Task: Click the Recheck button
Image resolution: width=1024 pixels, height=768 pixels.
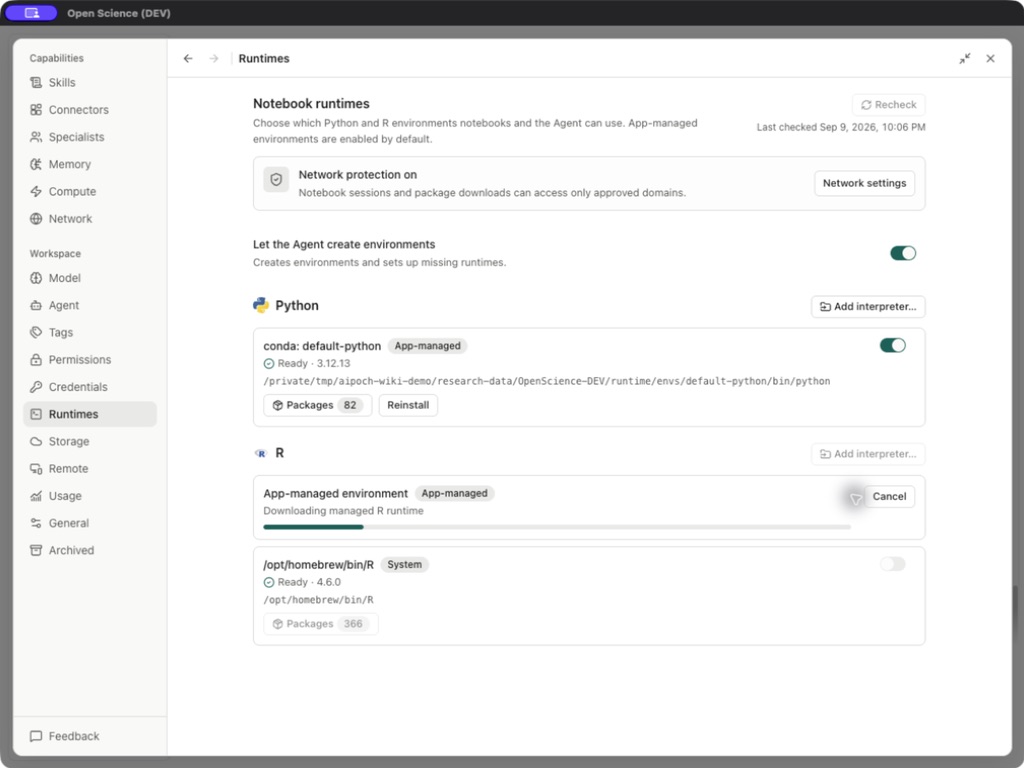Action: pyautogui.click(x=888, y=104)
